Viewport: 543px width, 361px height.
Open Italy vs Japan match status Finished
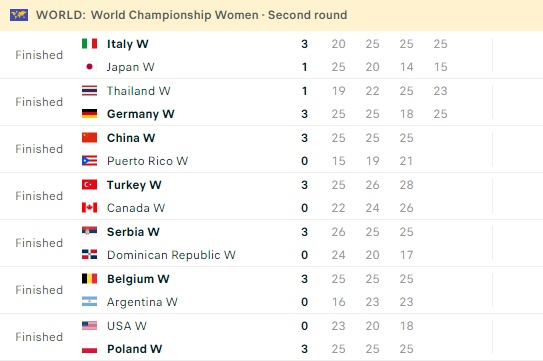coord(39,55)
